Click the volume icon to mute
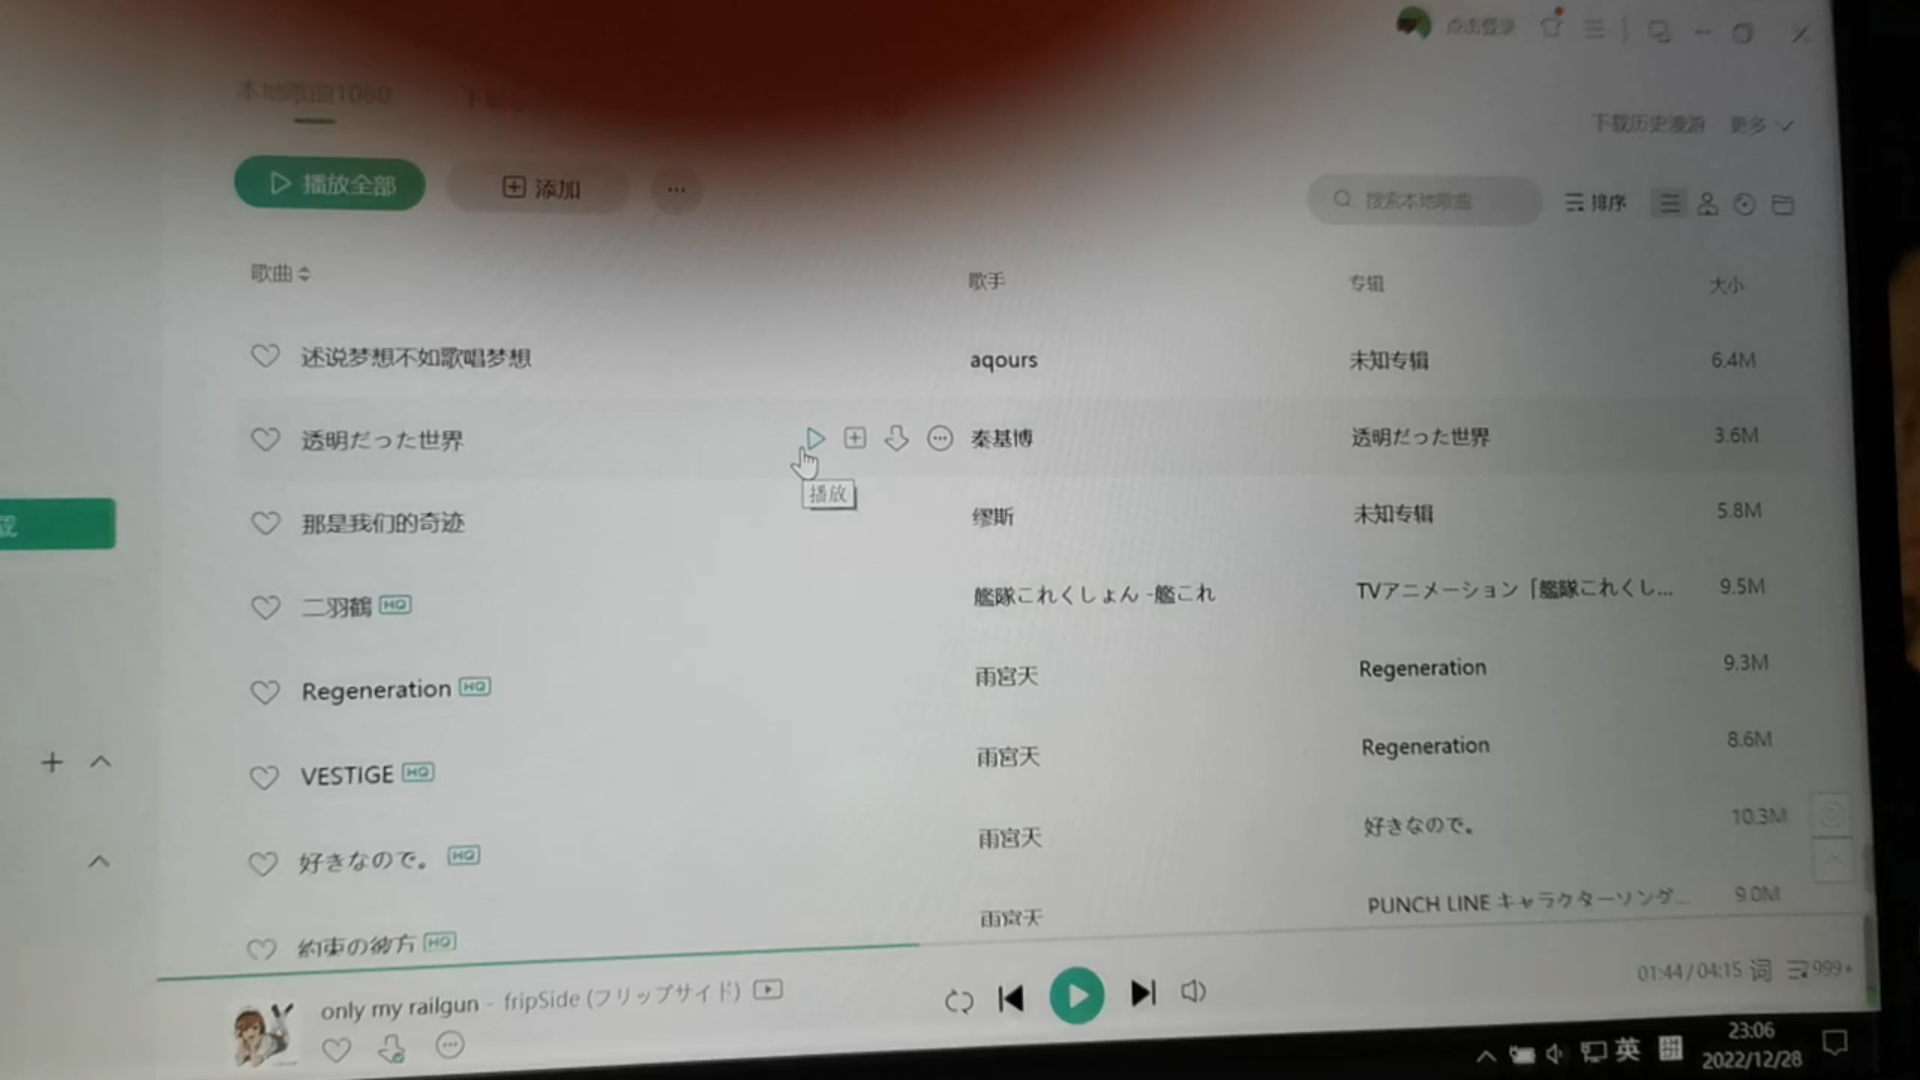Viewport: 1920px width, 1080px height. point(1195,993)
